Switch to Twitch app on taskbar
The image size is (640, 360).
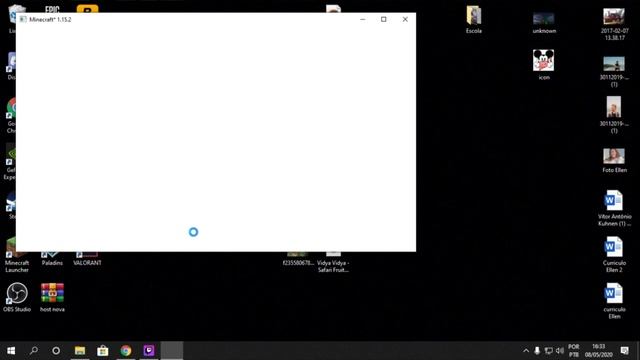(x=149, y=351)
